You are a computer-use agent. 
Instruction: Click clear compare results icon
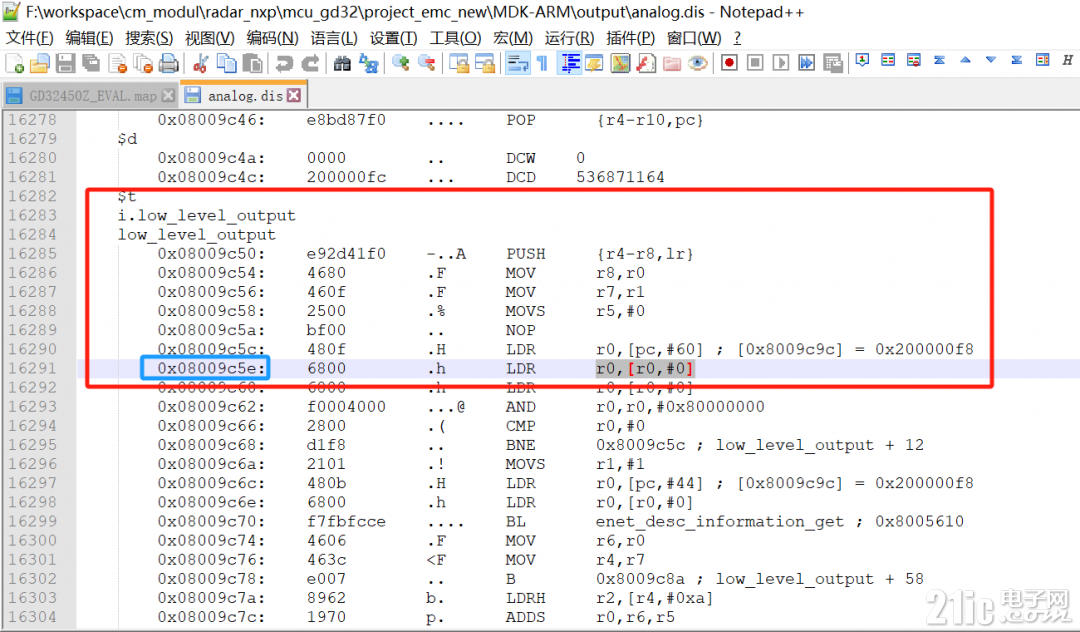point(913,61)
